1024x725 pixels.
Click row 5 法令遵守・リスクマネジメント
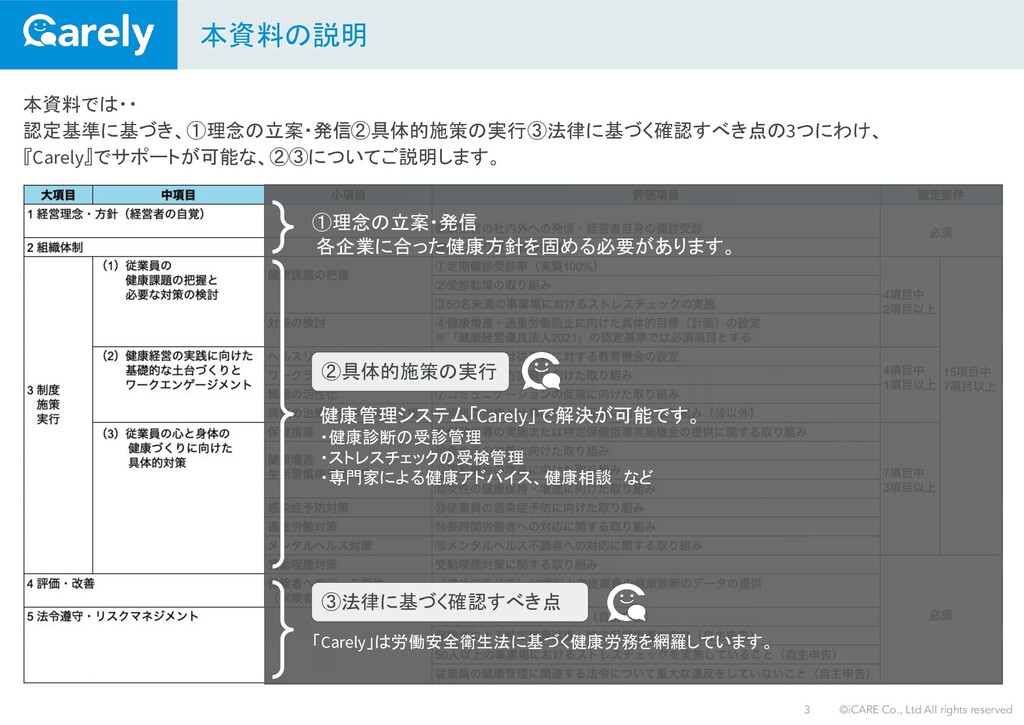point(144,645)
